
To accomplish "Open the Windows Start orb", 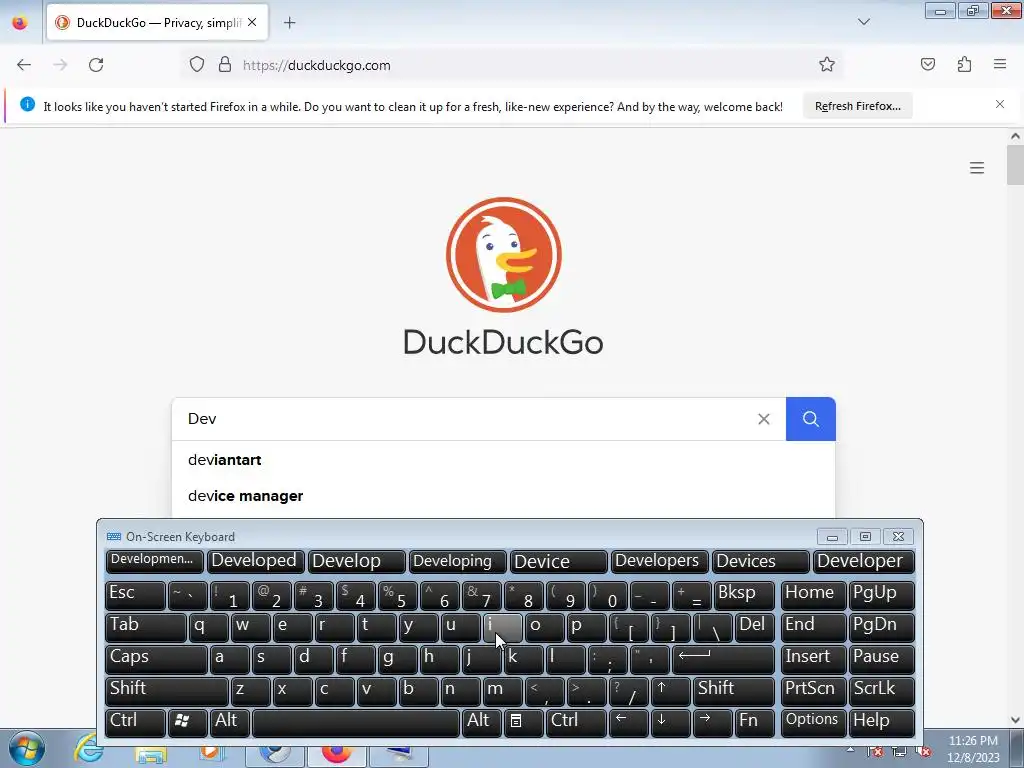I will click(27, 748).
